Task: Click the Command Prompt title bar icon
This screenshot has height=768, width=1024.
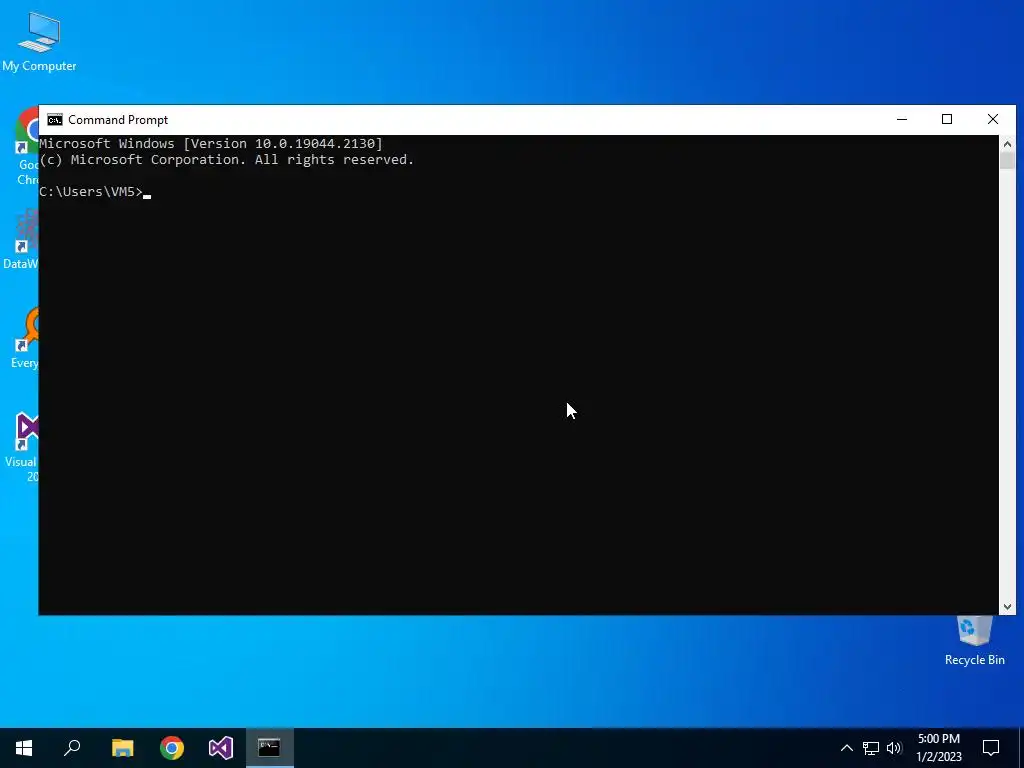Action: coord(55,120)
